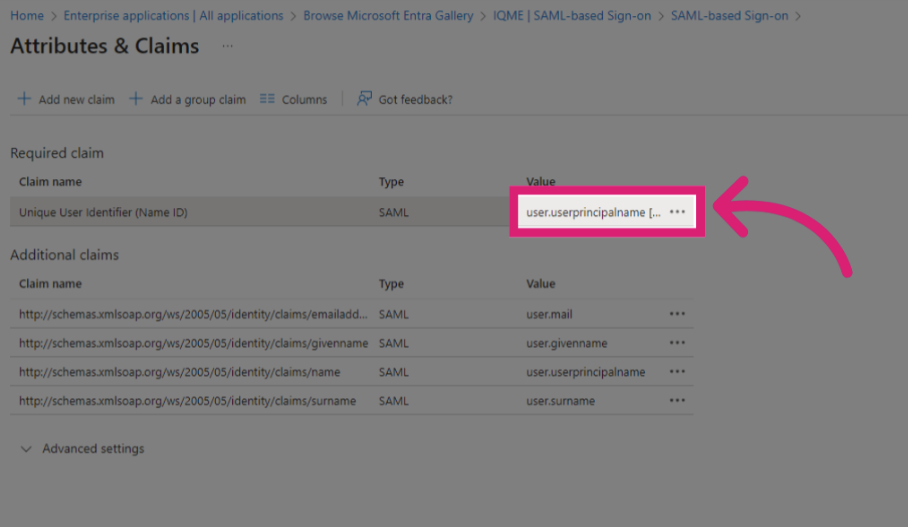The image size is (908, 527).
Task: Open the Enterprise applications | All applications breadcrumb
Action: tap(173, 16)
